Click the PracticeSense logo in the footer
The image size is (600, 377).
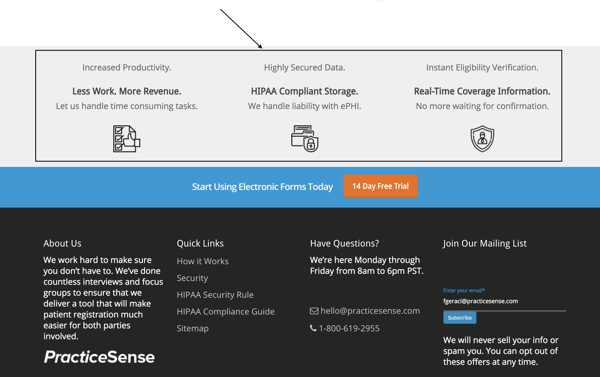(99, 357)
